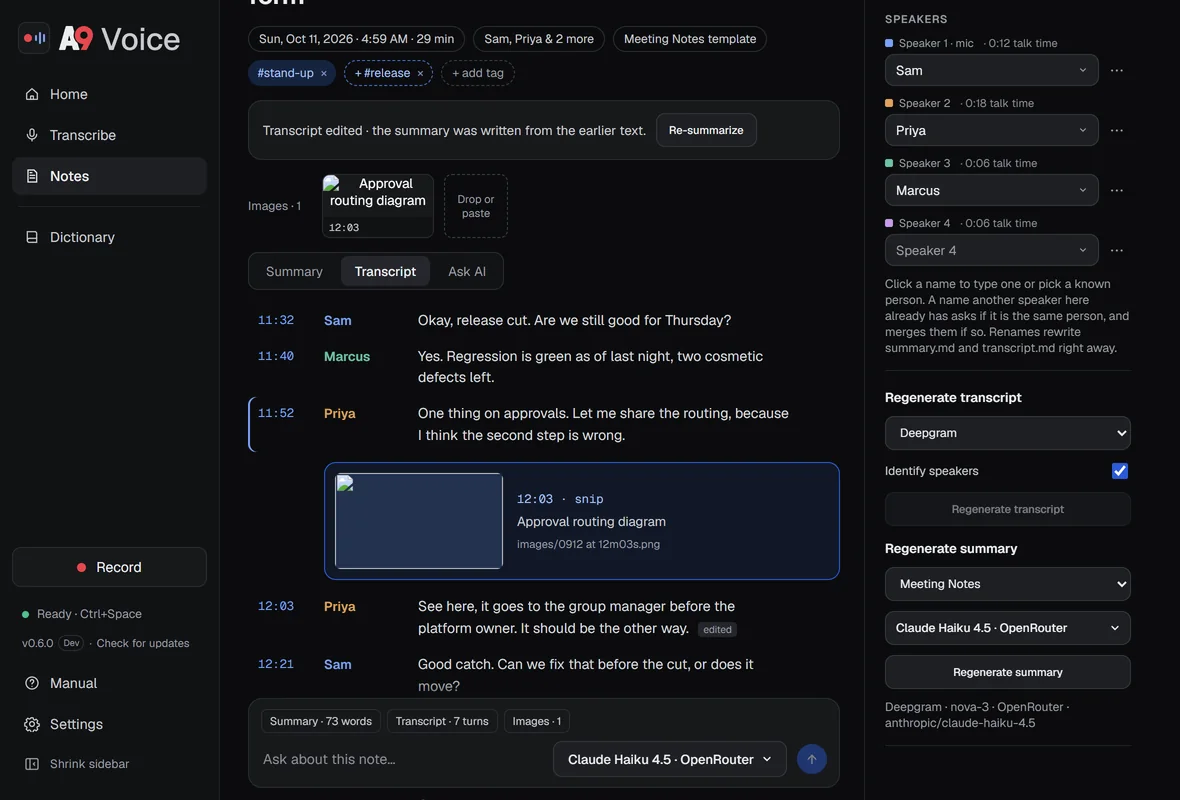Click the Re-summarize button
The height and width of the screenshot is (800, 1180).
click(x=706, y=130)
